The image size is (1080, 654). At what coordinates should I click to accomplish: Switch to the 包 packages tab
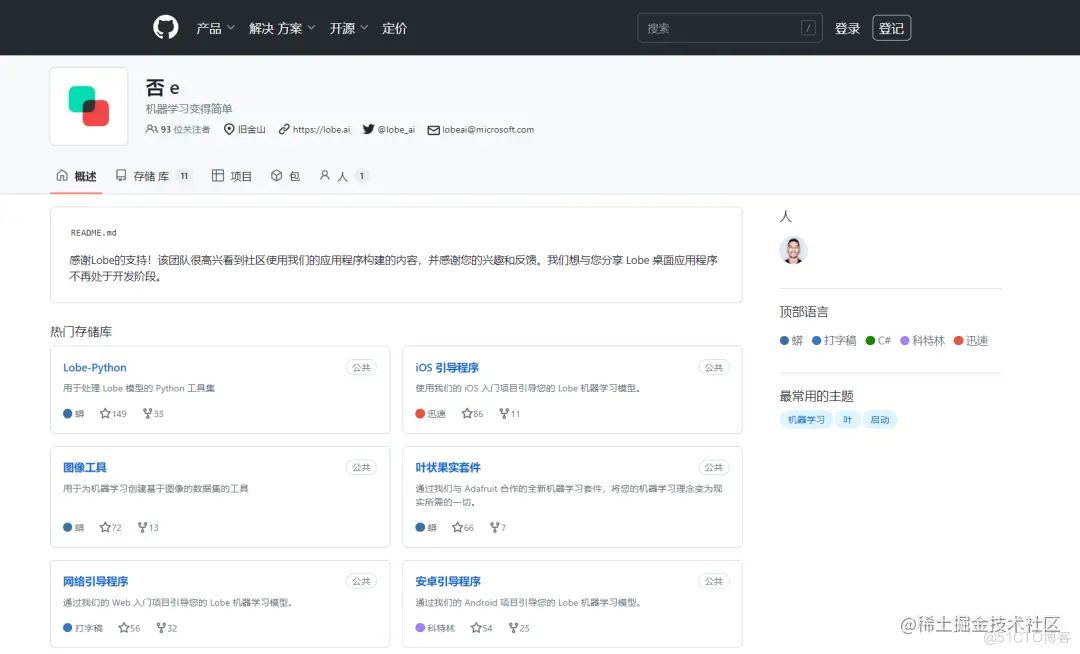pos(285,176)
